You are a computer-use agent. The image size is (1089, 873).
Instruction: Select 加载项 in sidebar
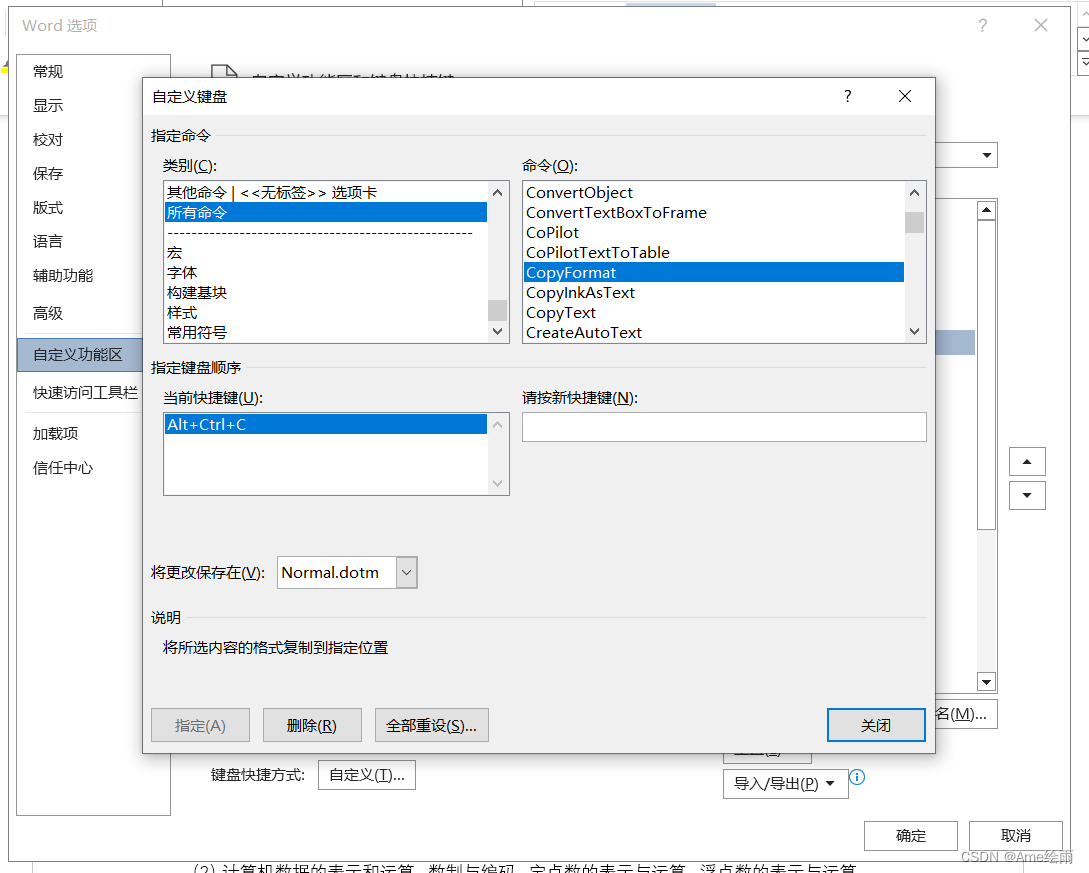[x=56, y=433]
